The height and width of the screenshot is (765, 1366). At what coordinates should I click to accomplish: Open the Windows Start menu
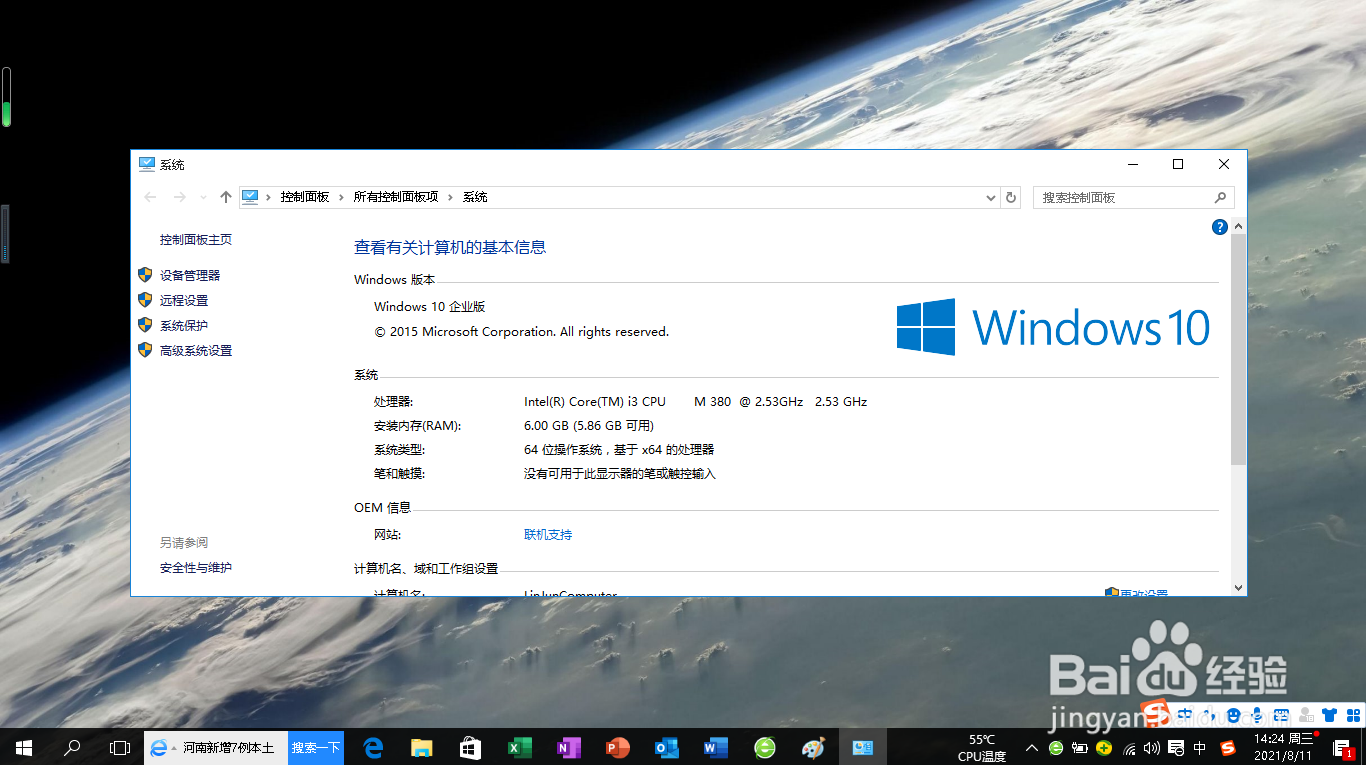coord(24,747)
